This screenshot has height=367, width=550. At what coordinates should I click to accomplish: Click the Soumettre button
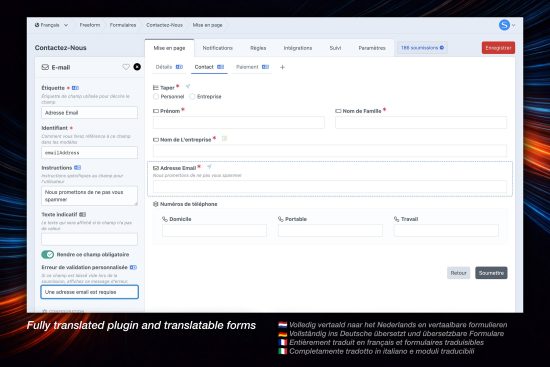click(491, 273)
